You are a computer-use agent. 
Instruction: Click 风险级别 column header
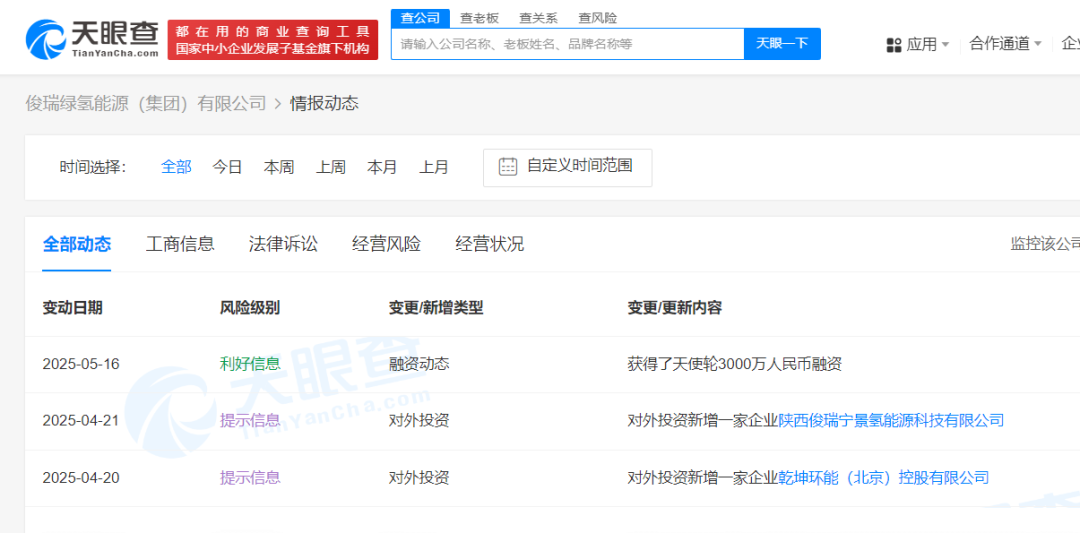click(x=250, y=308)
